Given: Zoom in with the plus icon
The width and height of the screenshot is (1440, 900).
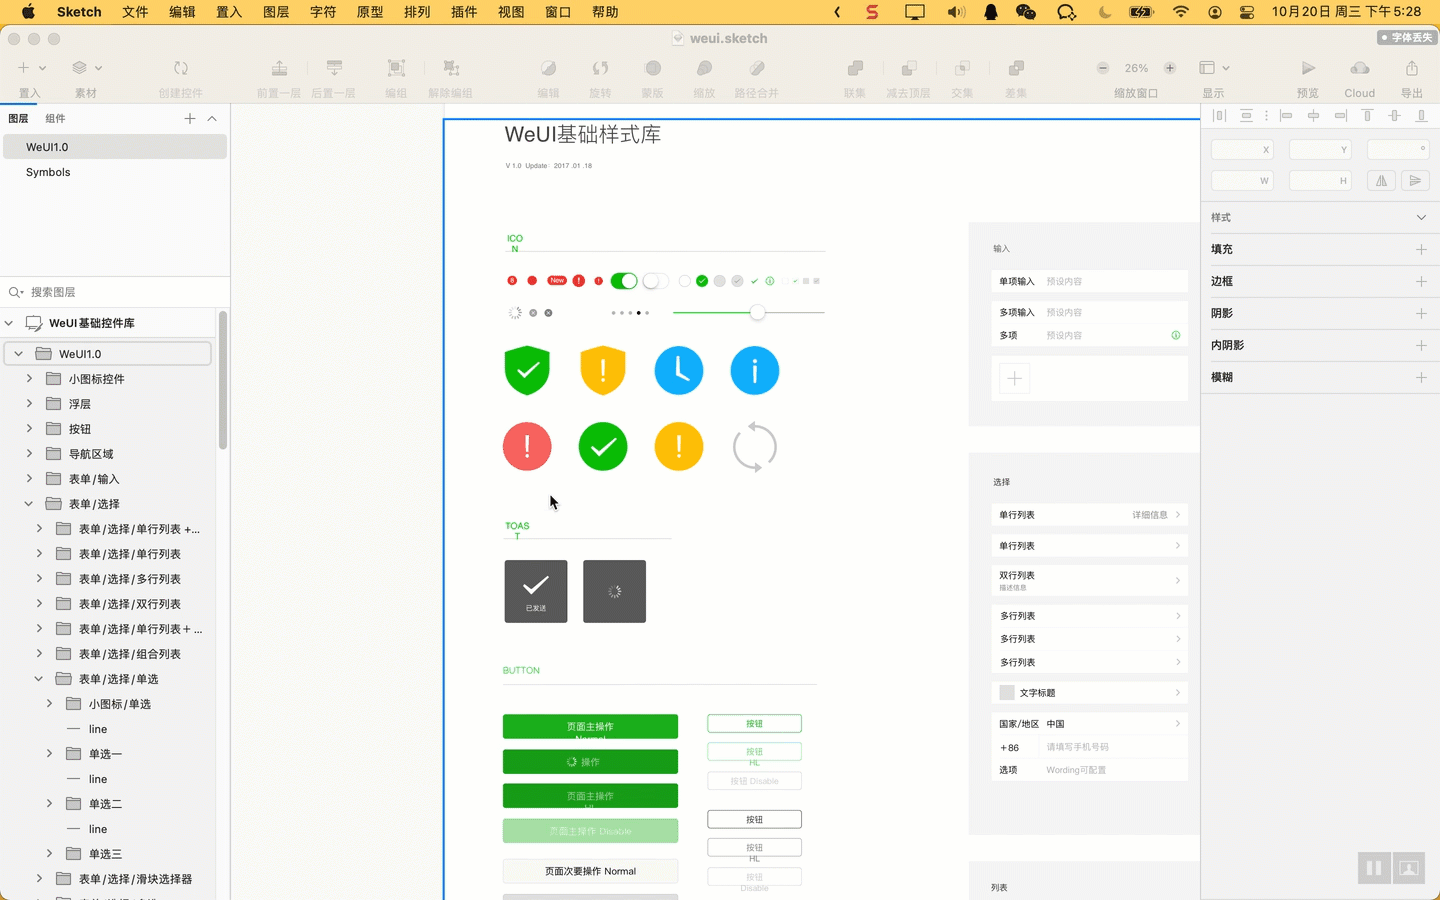Looking at the screenshot, I should [x=1170, y=68].
